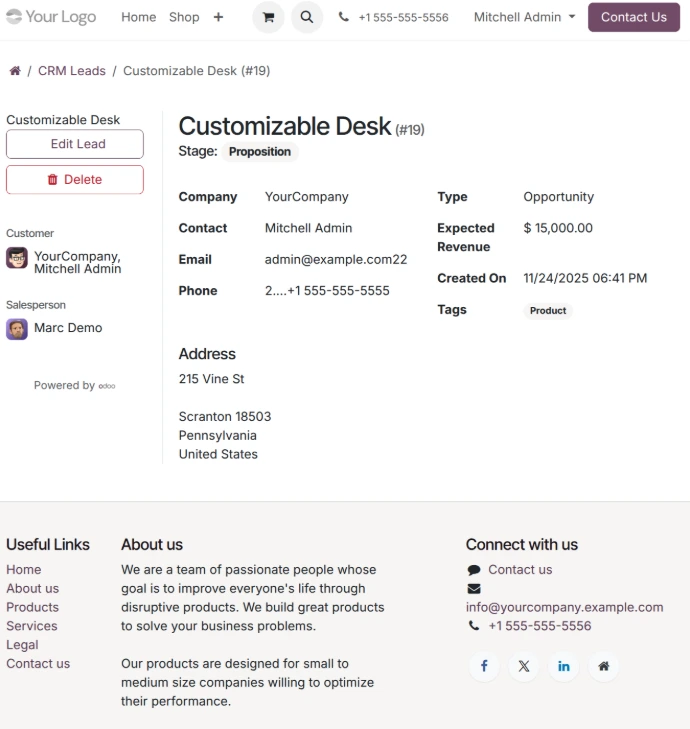
Task: Open the Facebook social icon
Action: click(x=484, y=666)
